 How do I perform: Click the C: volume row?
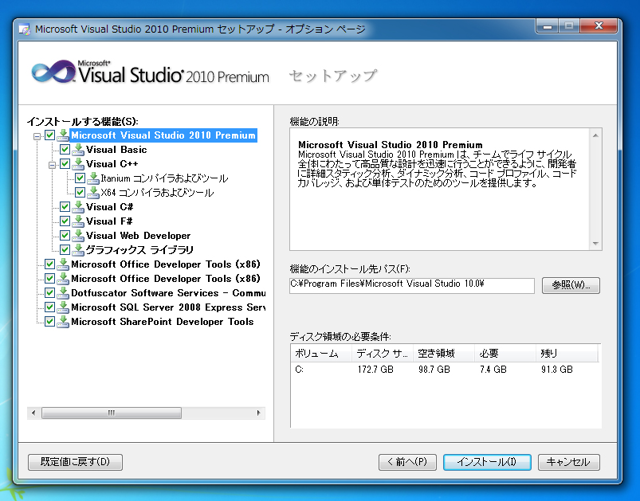(444, 370)
